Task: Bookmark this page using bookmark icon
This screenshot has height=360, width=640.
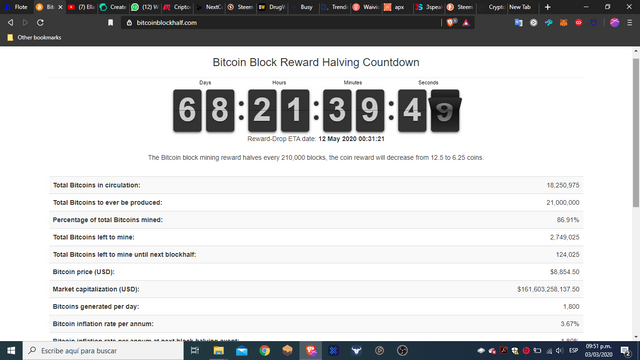Action: click(110, 22)
